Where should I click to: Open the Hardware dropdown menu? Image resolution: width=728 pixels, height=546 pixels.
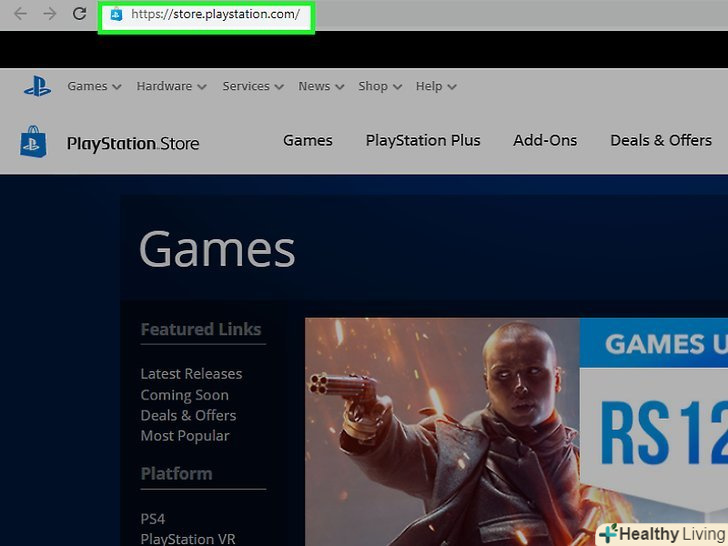pyautogui.click(x=171, y=86)
